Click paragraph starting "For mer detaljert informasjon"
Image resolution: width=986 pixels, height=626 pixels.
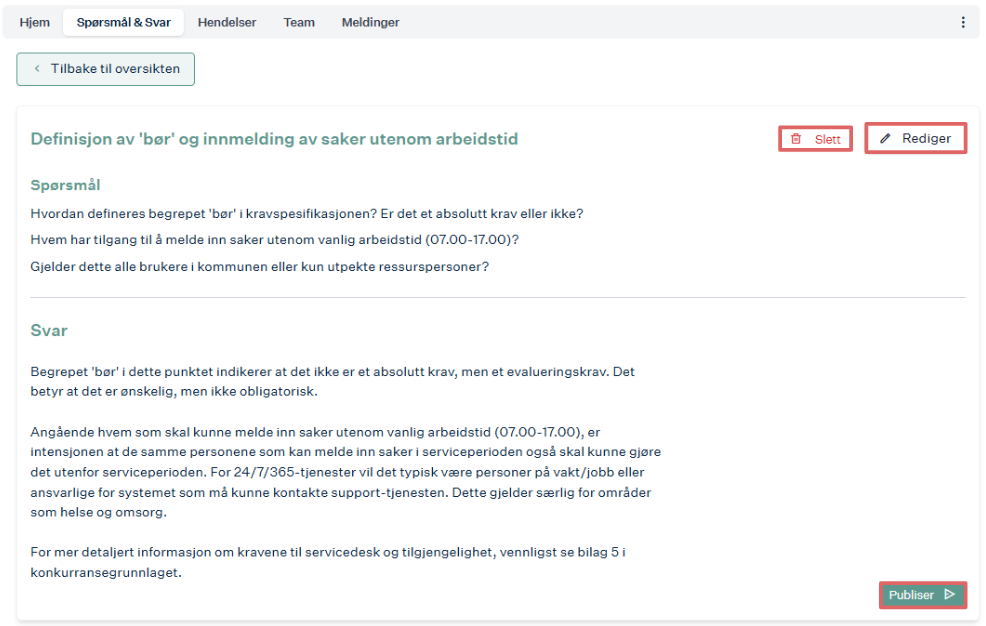click(328, 563)
